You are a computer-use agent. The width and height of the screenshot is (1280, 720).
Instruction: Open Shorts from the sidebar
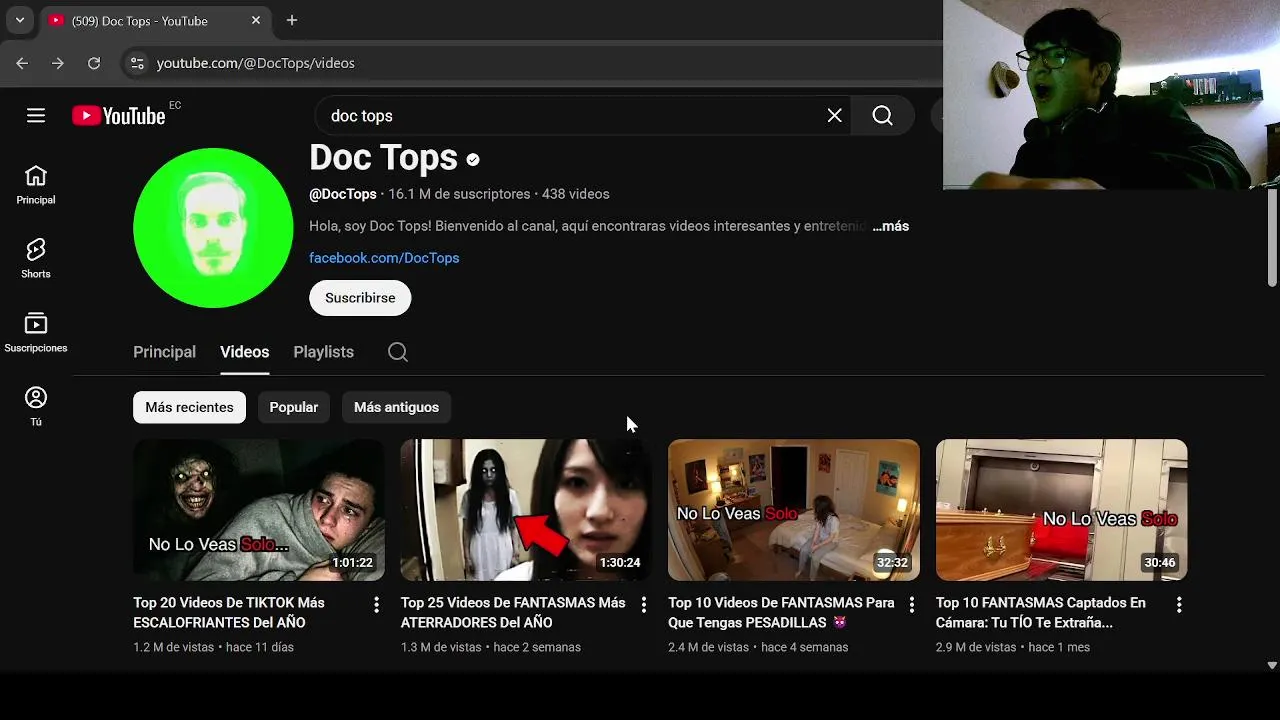36,259
